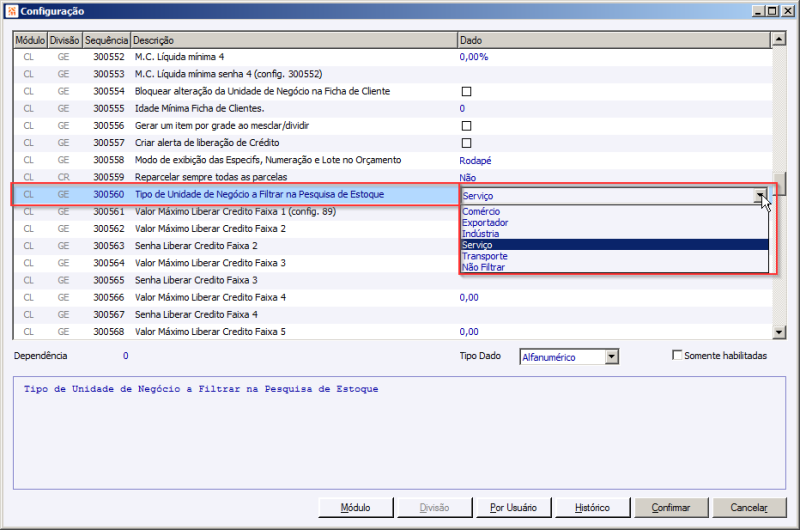
Task: Click the Divisão button
Action: click(434, 508)
